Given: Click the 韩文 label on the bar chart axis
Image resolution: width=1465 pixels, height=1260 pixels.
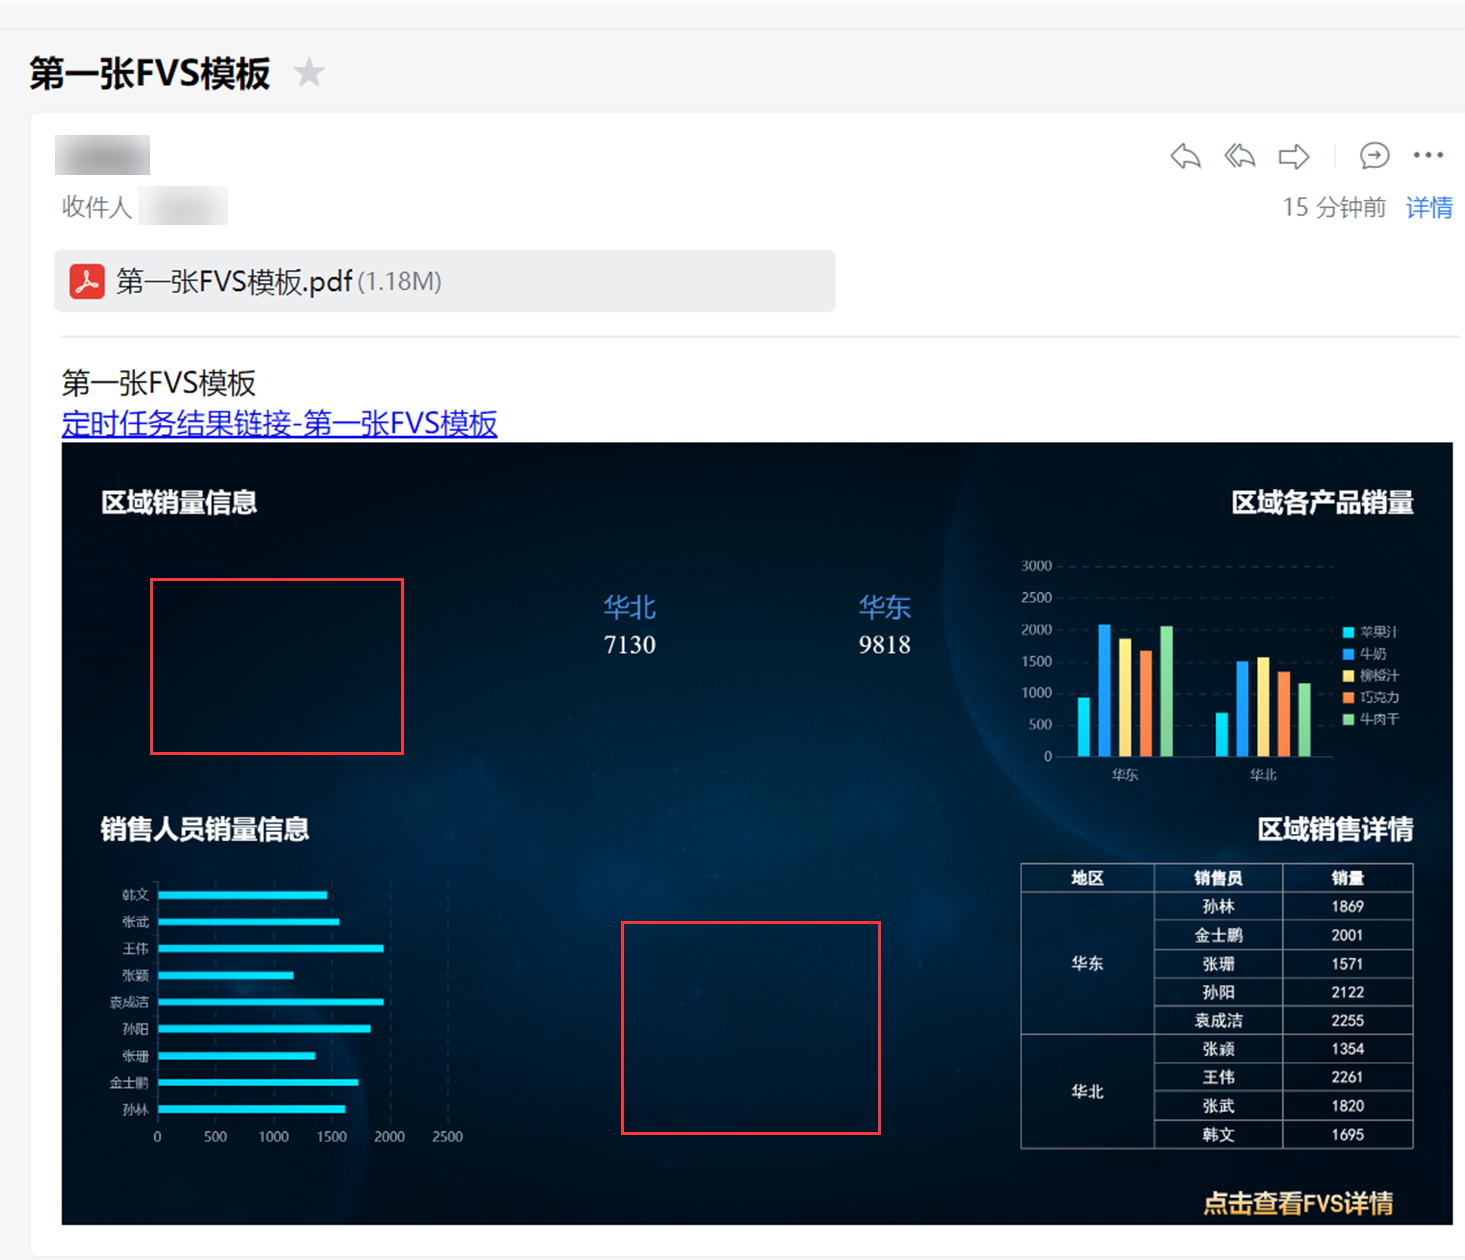Looking at the screenshot, I should [x=135, y=895].
